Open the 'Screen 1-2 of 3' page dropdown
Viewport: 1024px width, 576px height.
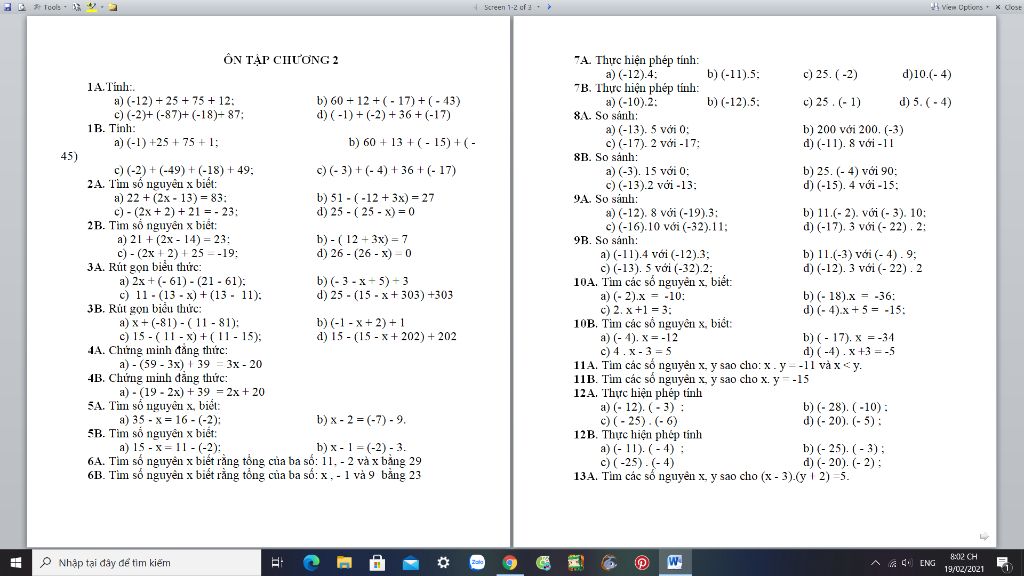pyautogui.click(x=511, y=7)
